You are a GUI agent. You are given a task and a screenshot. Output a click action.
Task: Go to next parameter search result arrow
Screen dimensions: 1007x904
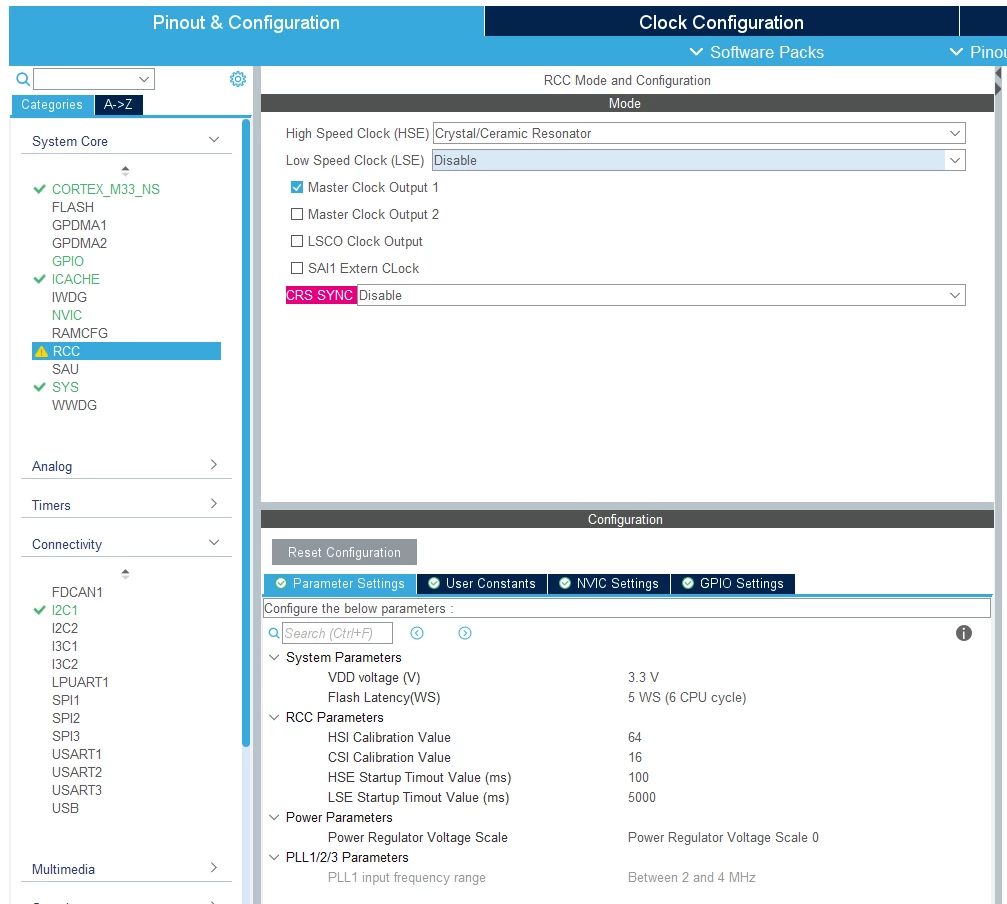(465, 633)
